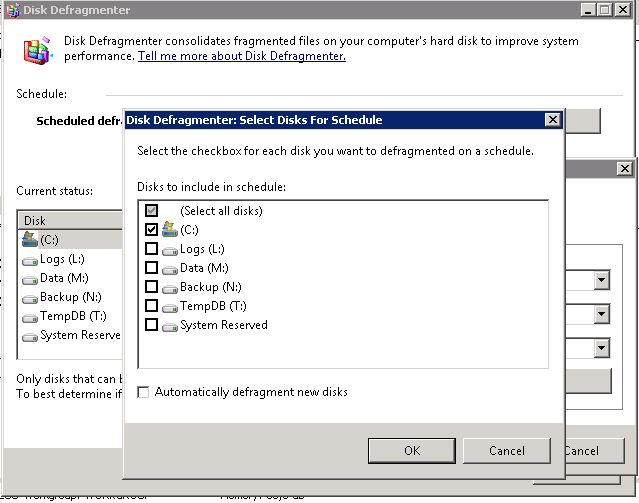Select Logs (L:) in Current status list

click(71, 259)
